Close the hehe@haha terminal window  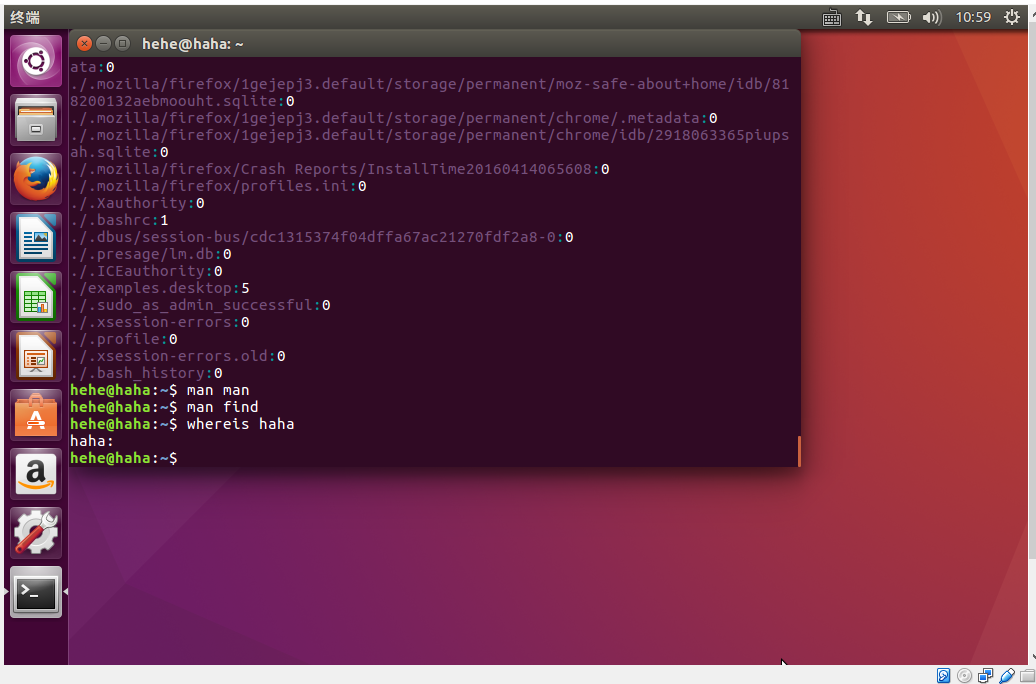(x=85, y=44)
